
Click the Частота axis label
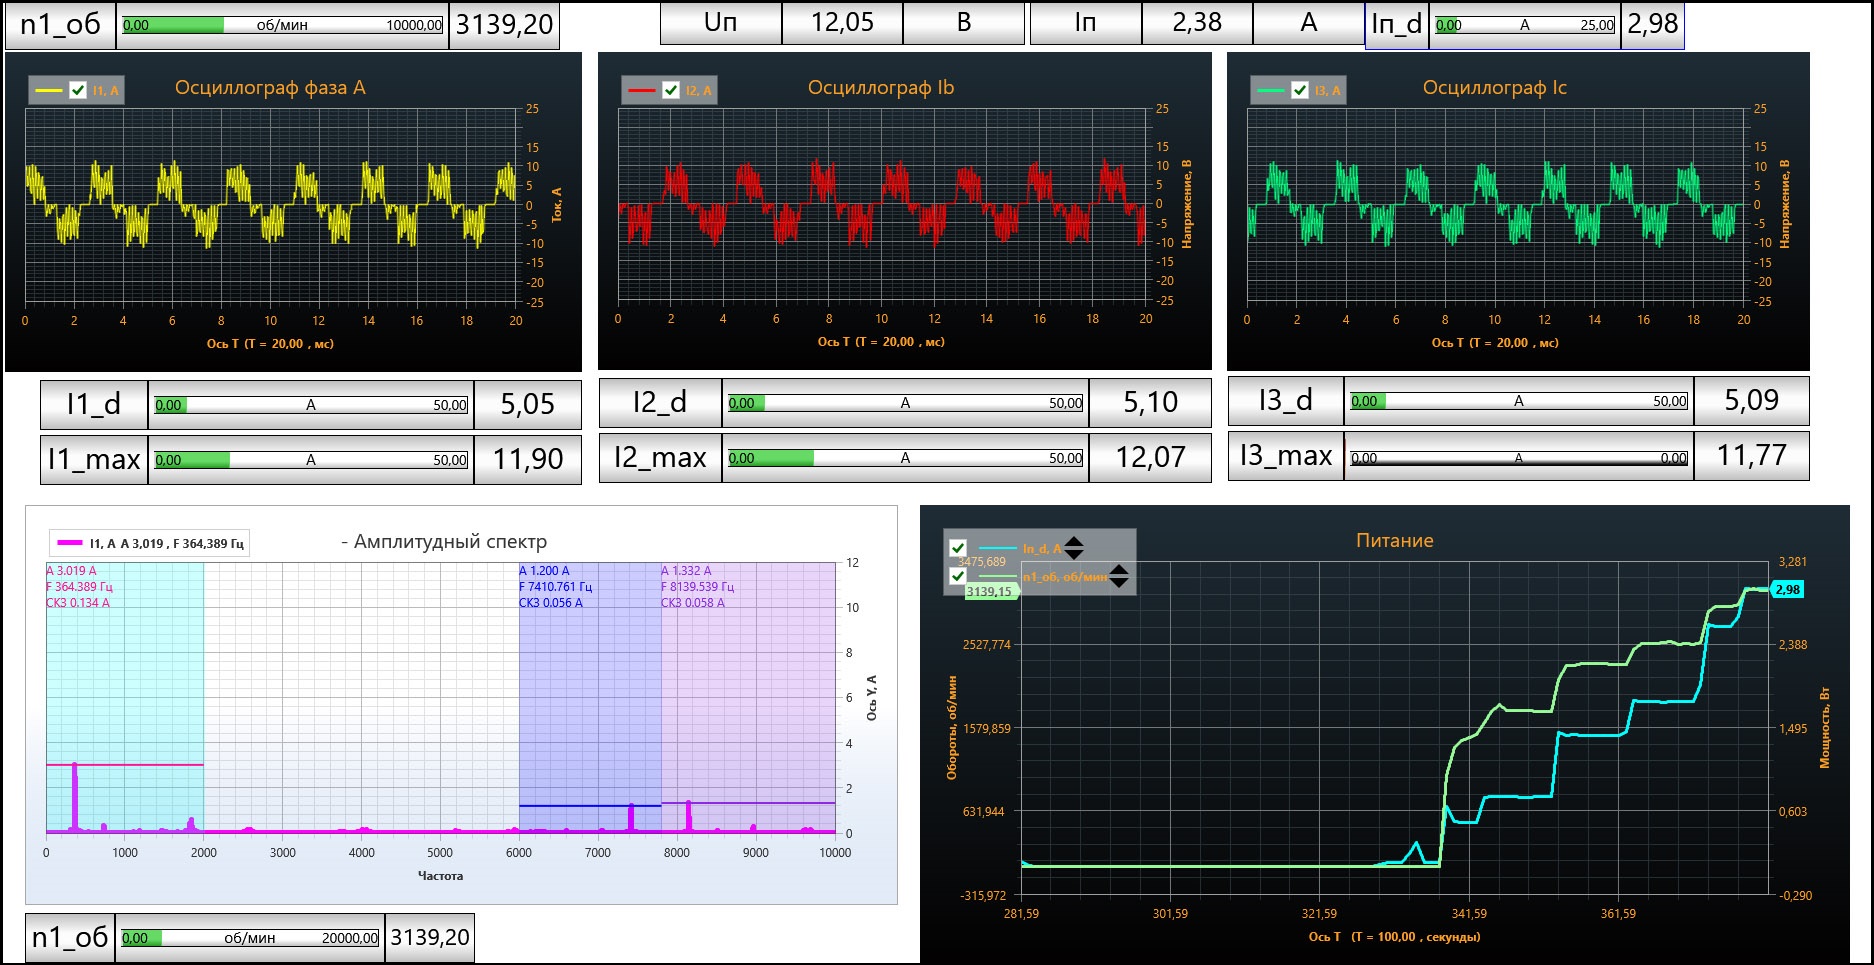[440, 876]
